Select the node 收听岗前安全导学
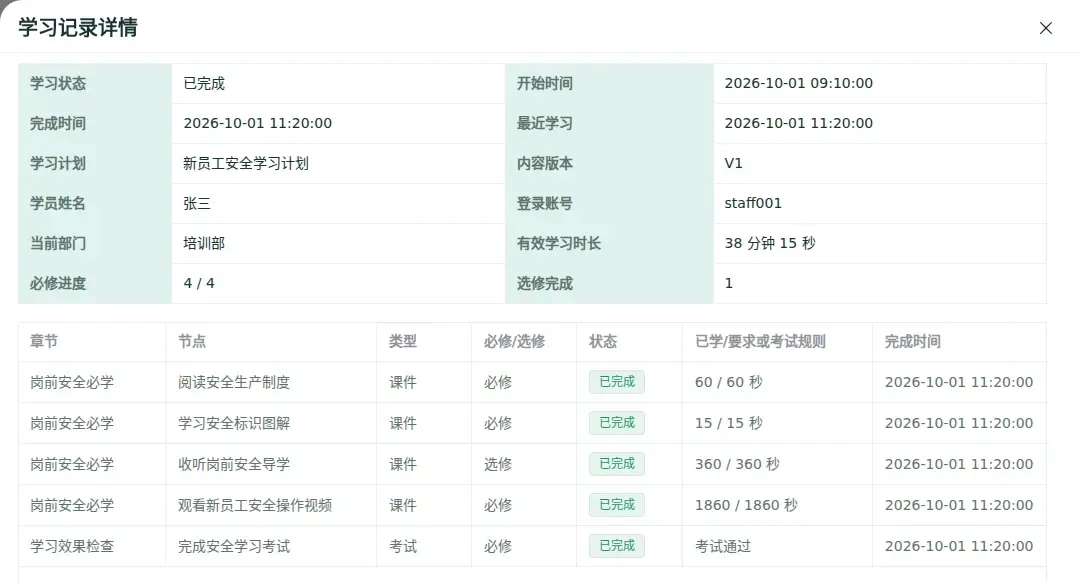The image size is (1080, 583). [x=234, y=464]
